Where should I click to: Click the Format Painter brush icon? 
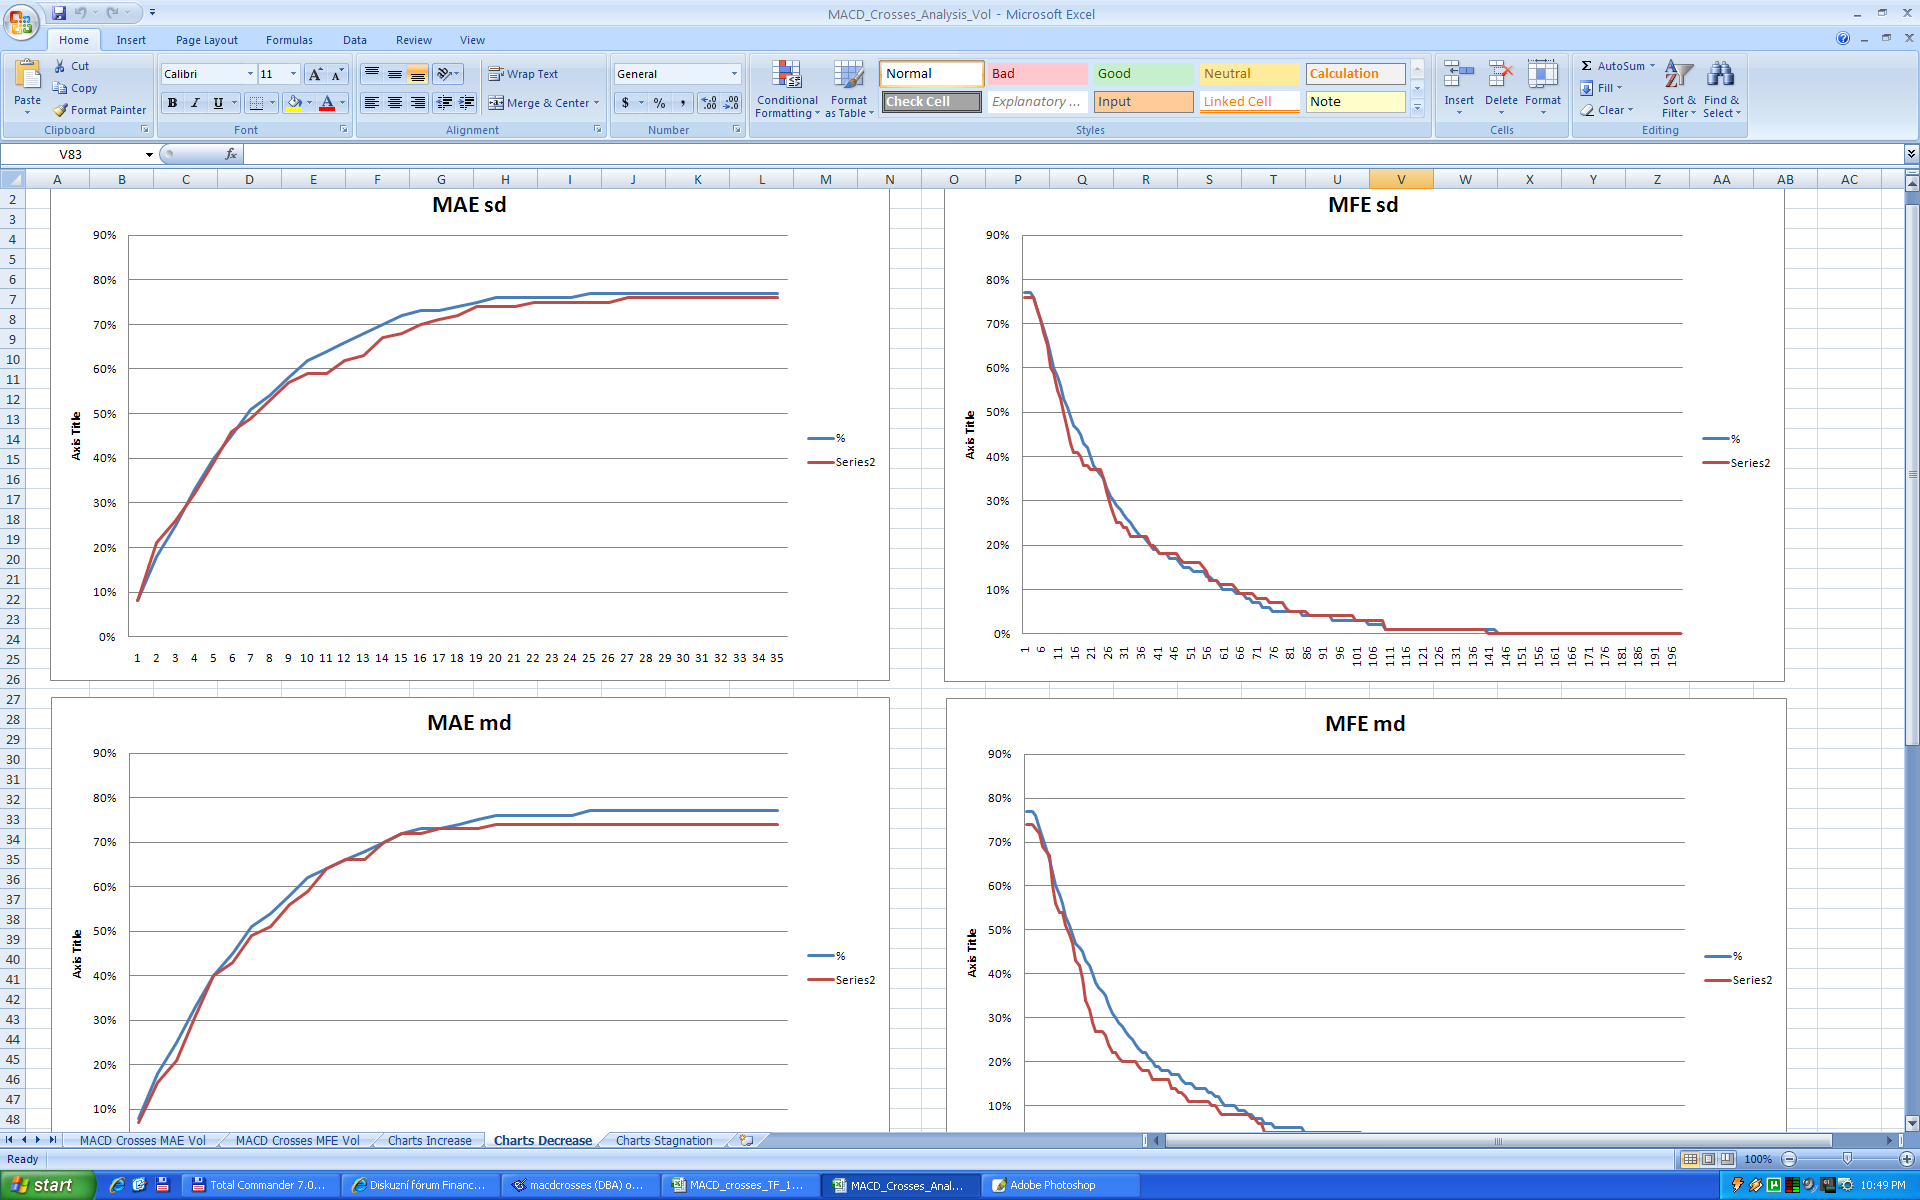pyautogui.click(x=61, y=110)
